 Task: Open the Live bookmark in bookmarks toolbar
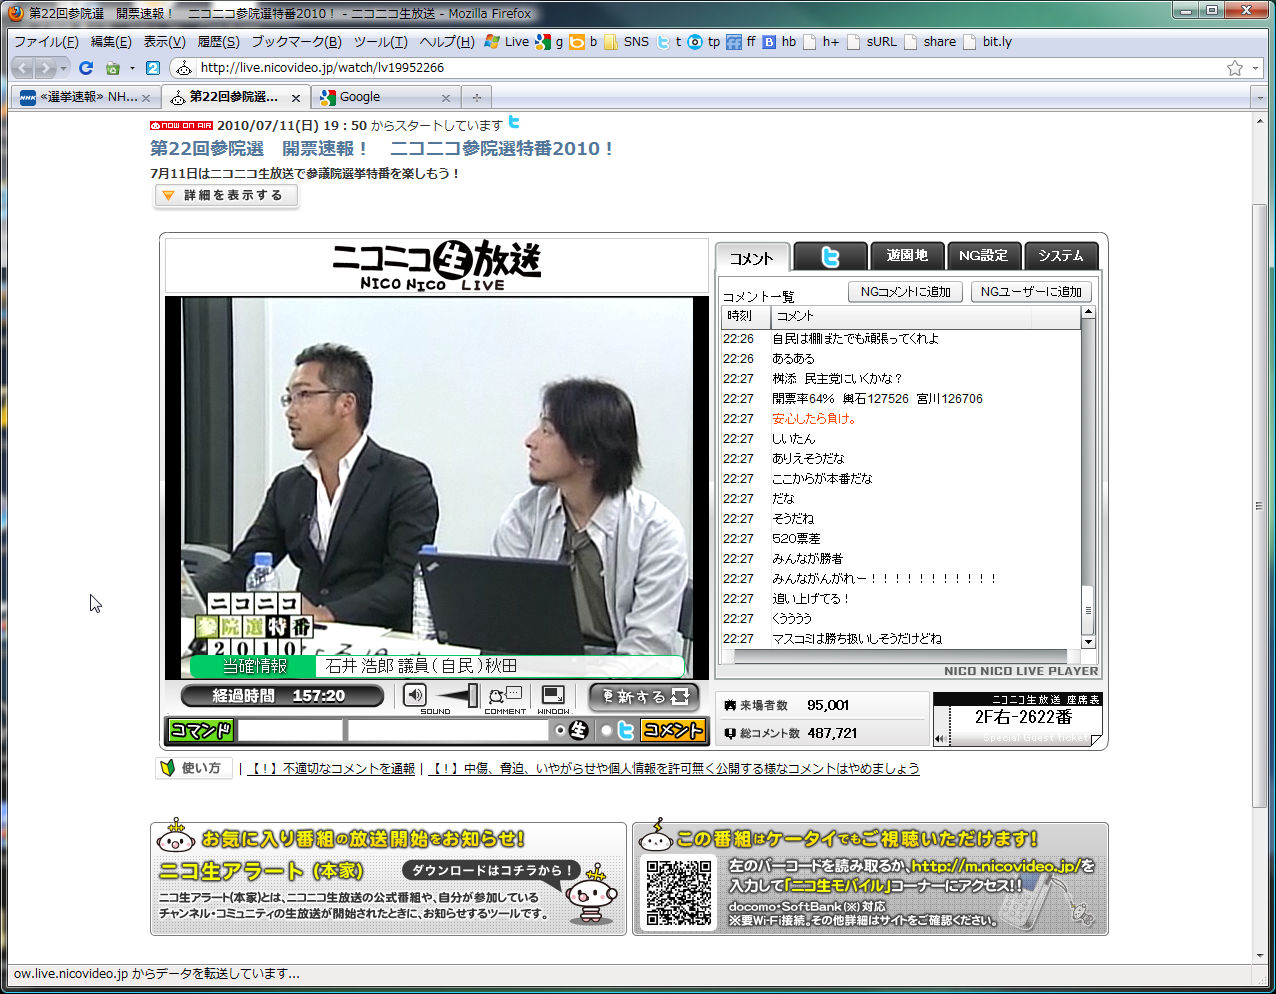point(507,42)
